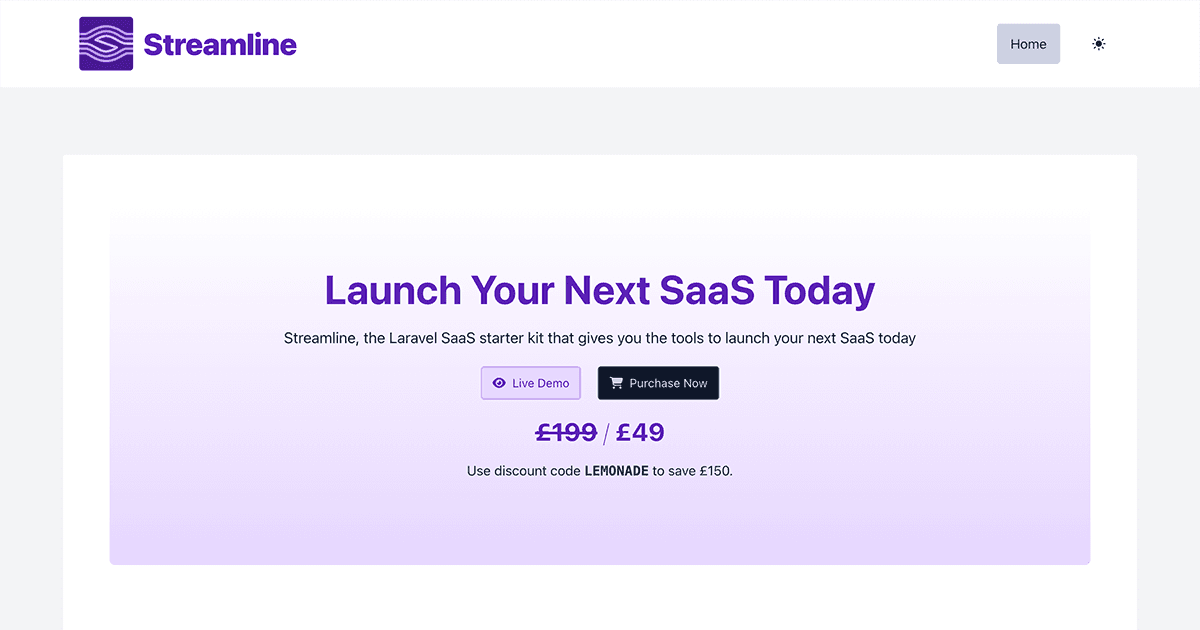The width and height of the screenshot is (1200, 630).
Task: Click the eye icon on Live Demo
Action: tap(499, 383)
